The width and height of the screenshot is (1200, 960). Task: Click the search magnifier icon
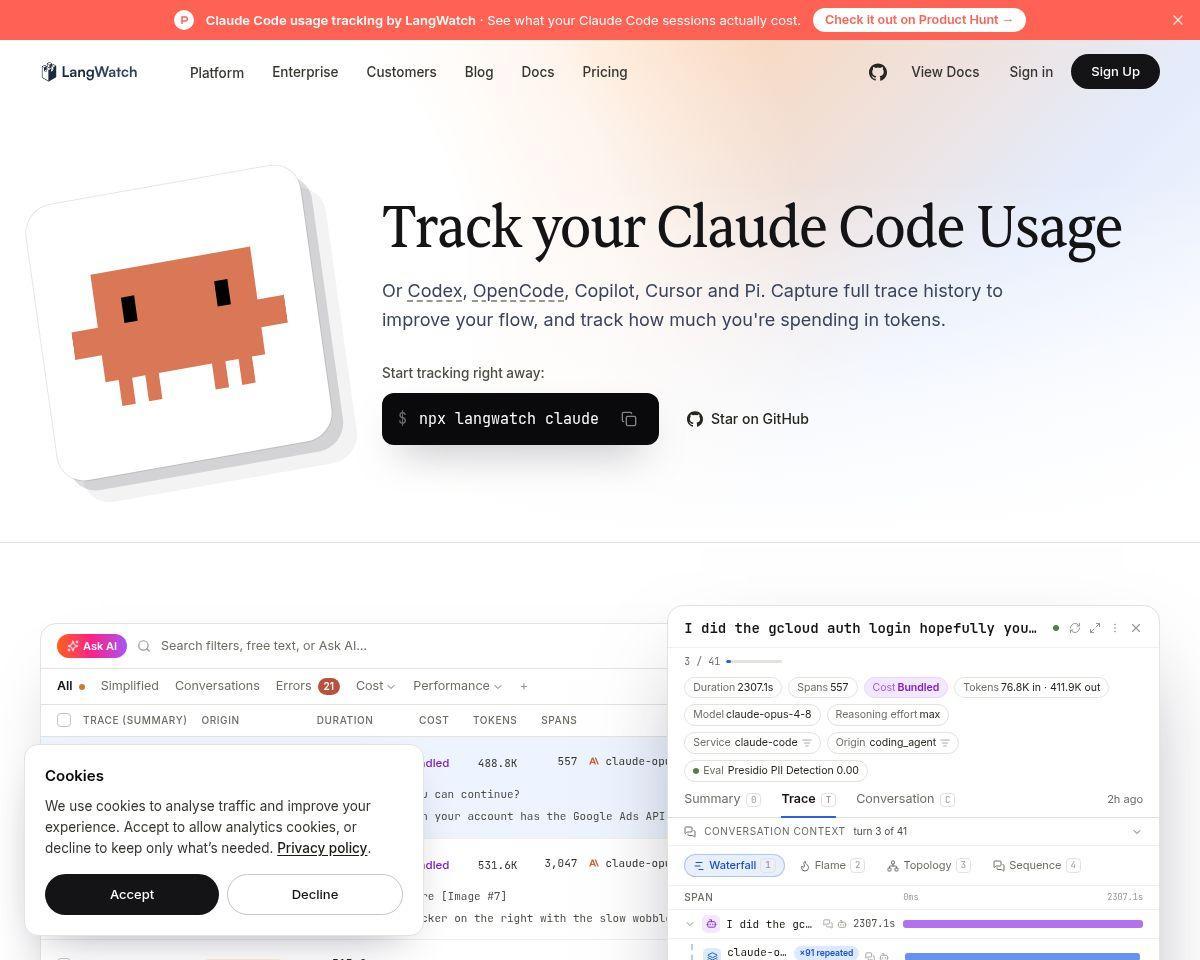click(144, 646)
